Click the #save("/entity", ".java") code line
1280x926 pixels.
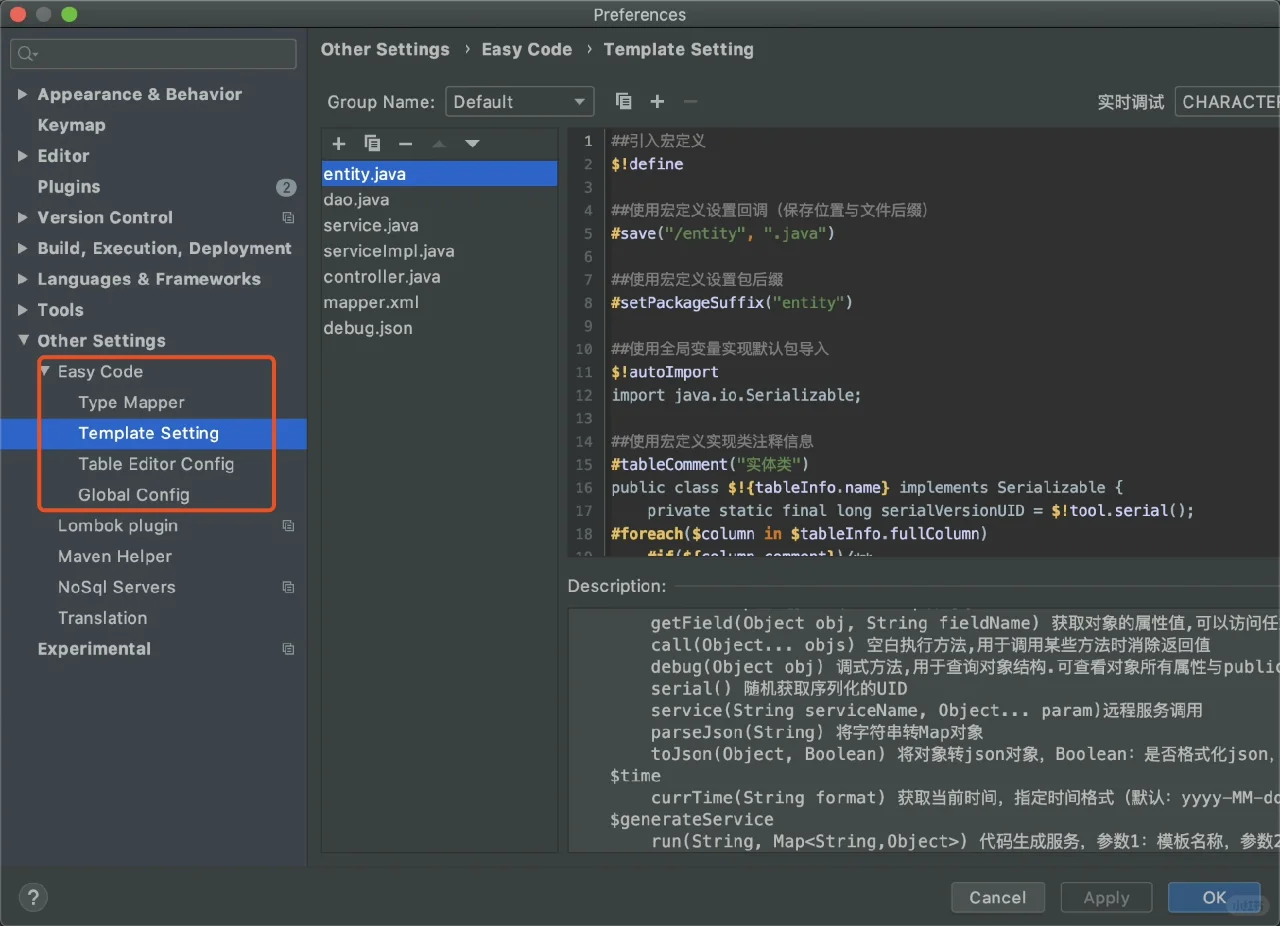tap(722, 234)
